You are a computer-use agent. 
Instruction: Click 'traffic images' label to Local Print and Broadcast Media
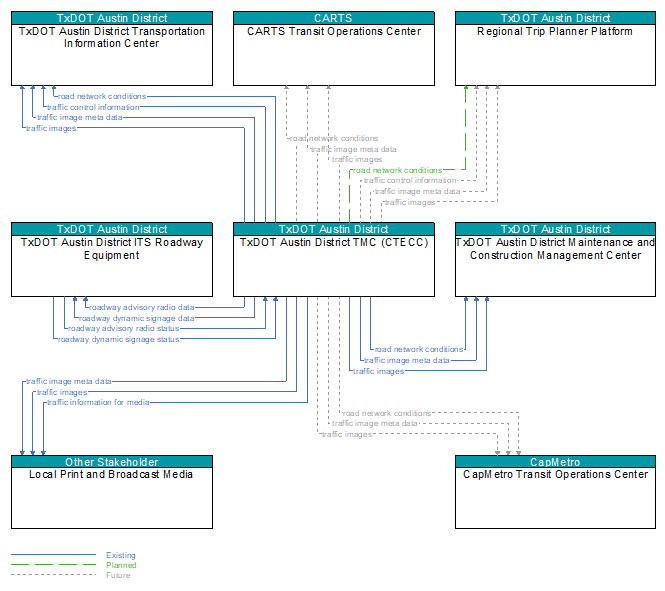[x=62, y=392]
